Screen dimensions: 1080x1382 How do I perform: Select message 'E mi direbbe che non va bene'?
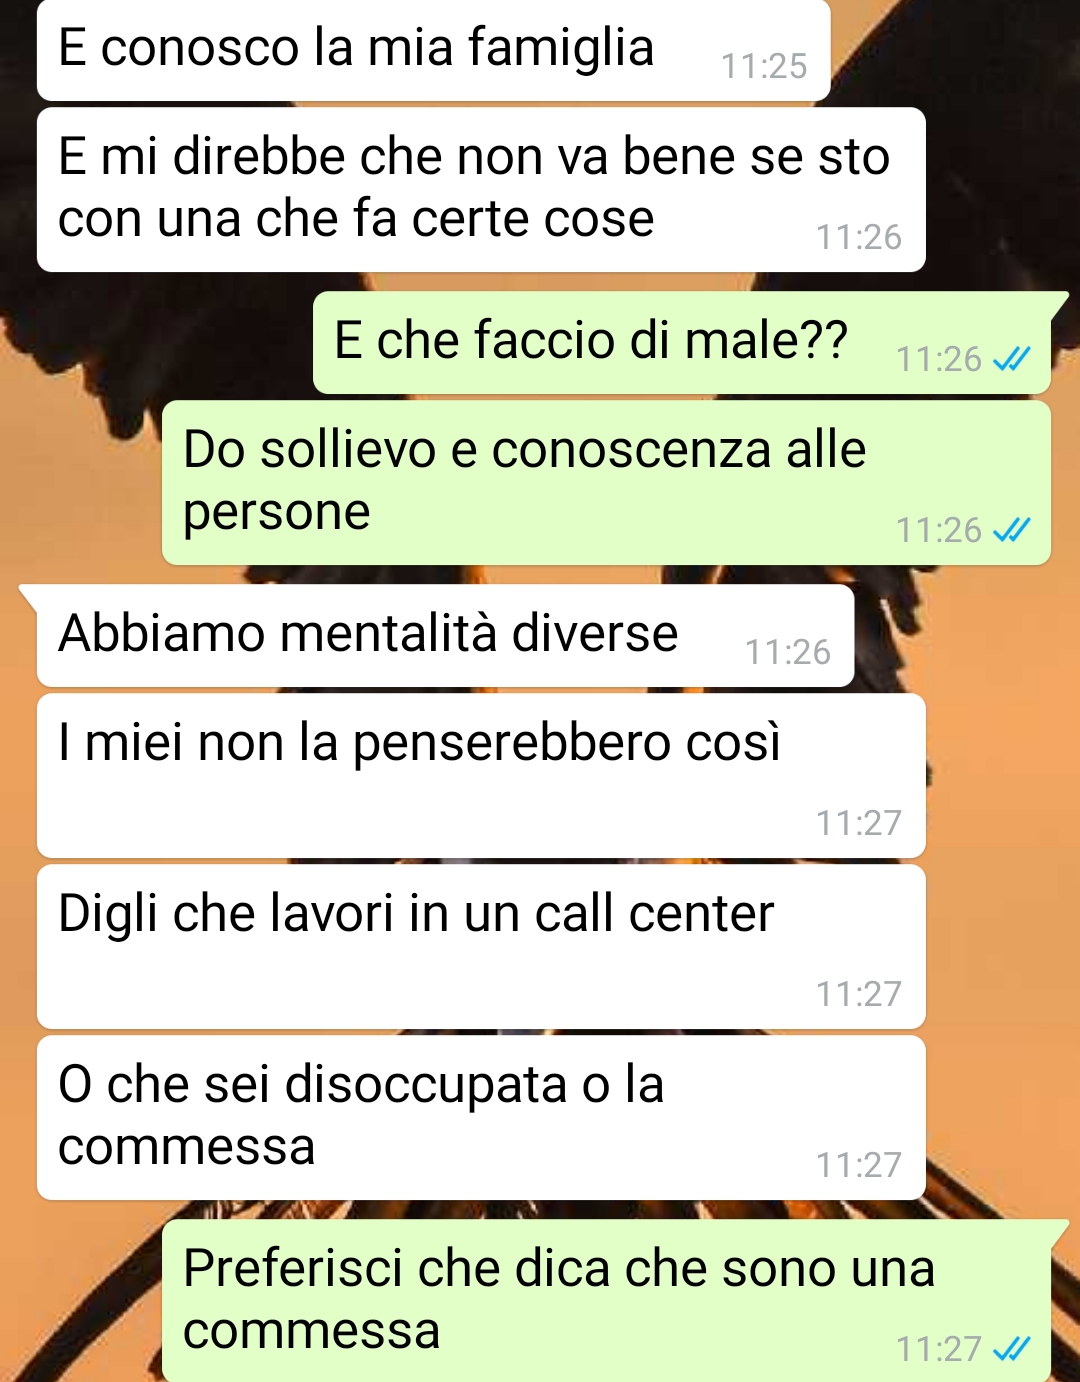[481, 190]
